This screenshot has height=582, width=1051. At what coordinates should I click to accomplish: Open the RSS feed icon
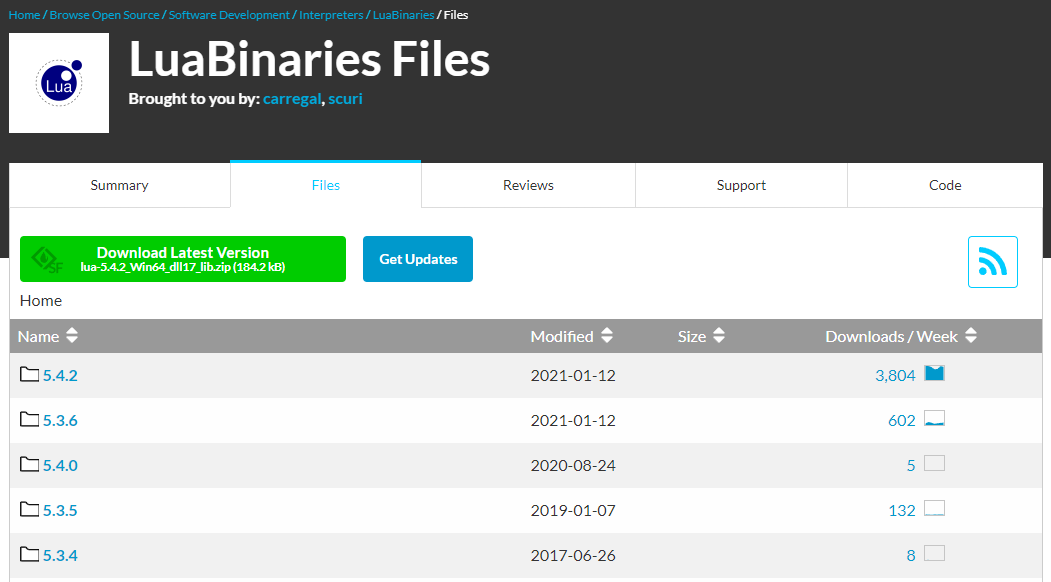[x=993, y=262]
